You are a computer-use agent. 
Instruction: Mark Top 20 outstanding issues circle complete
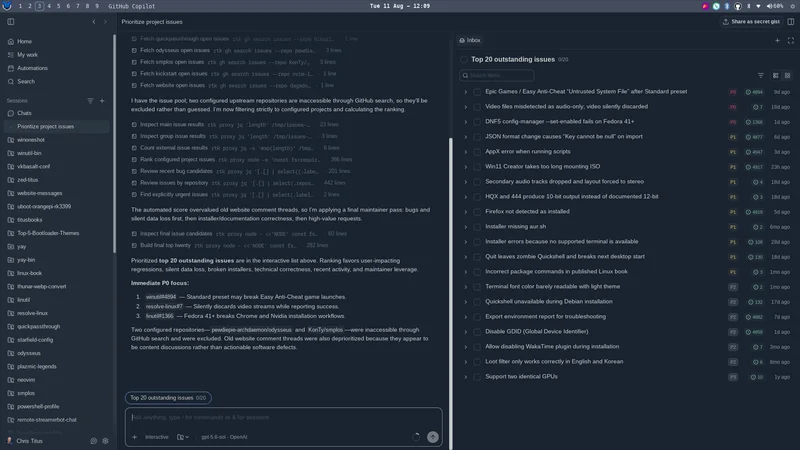point(464,60)
